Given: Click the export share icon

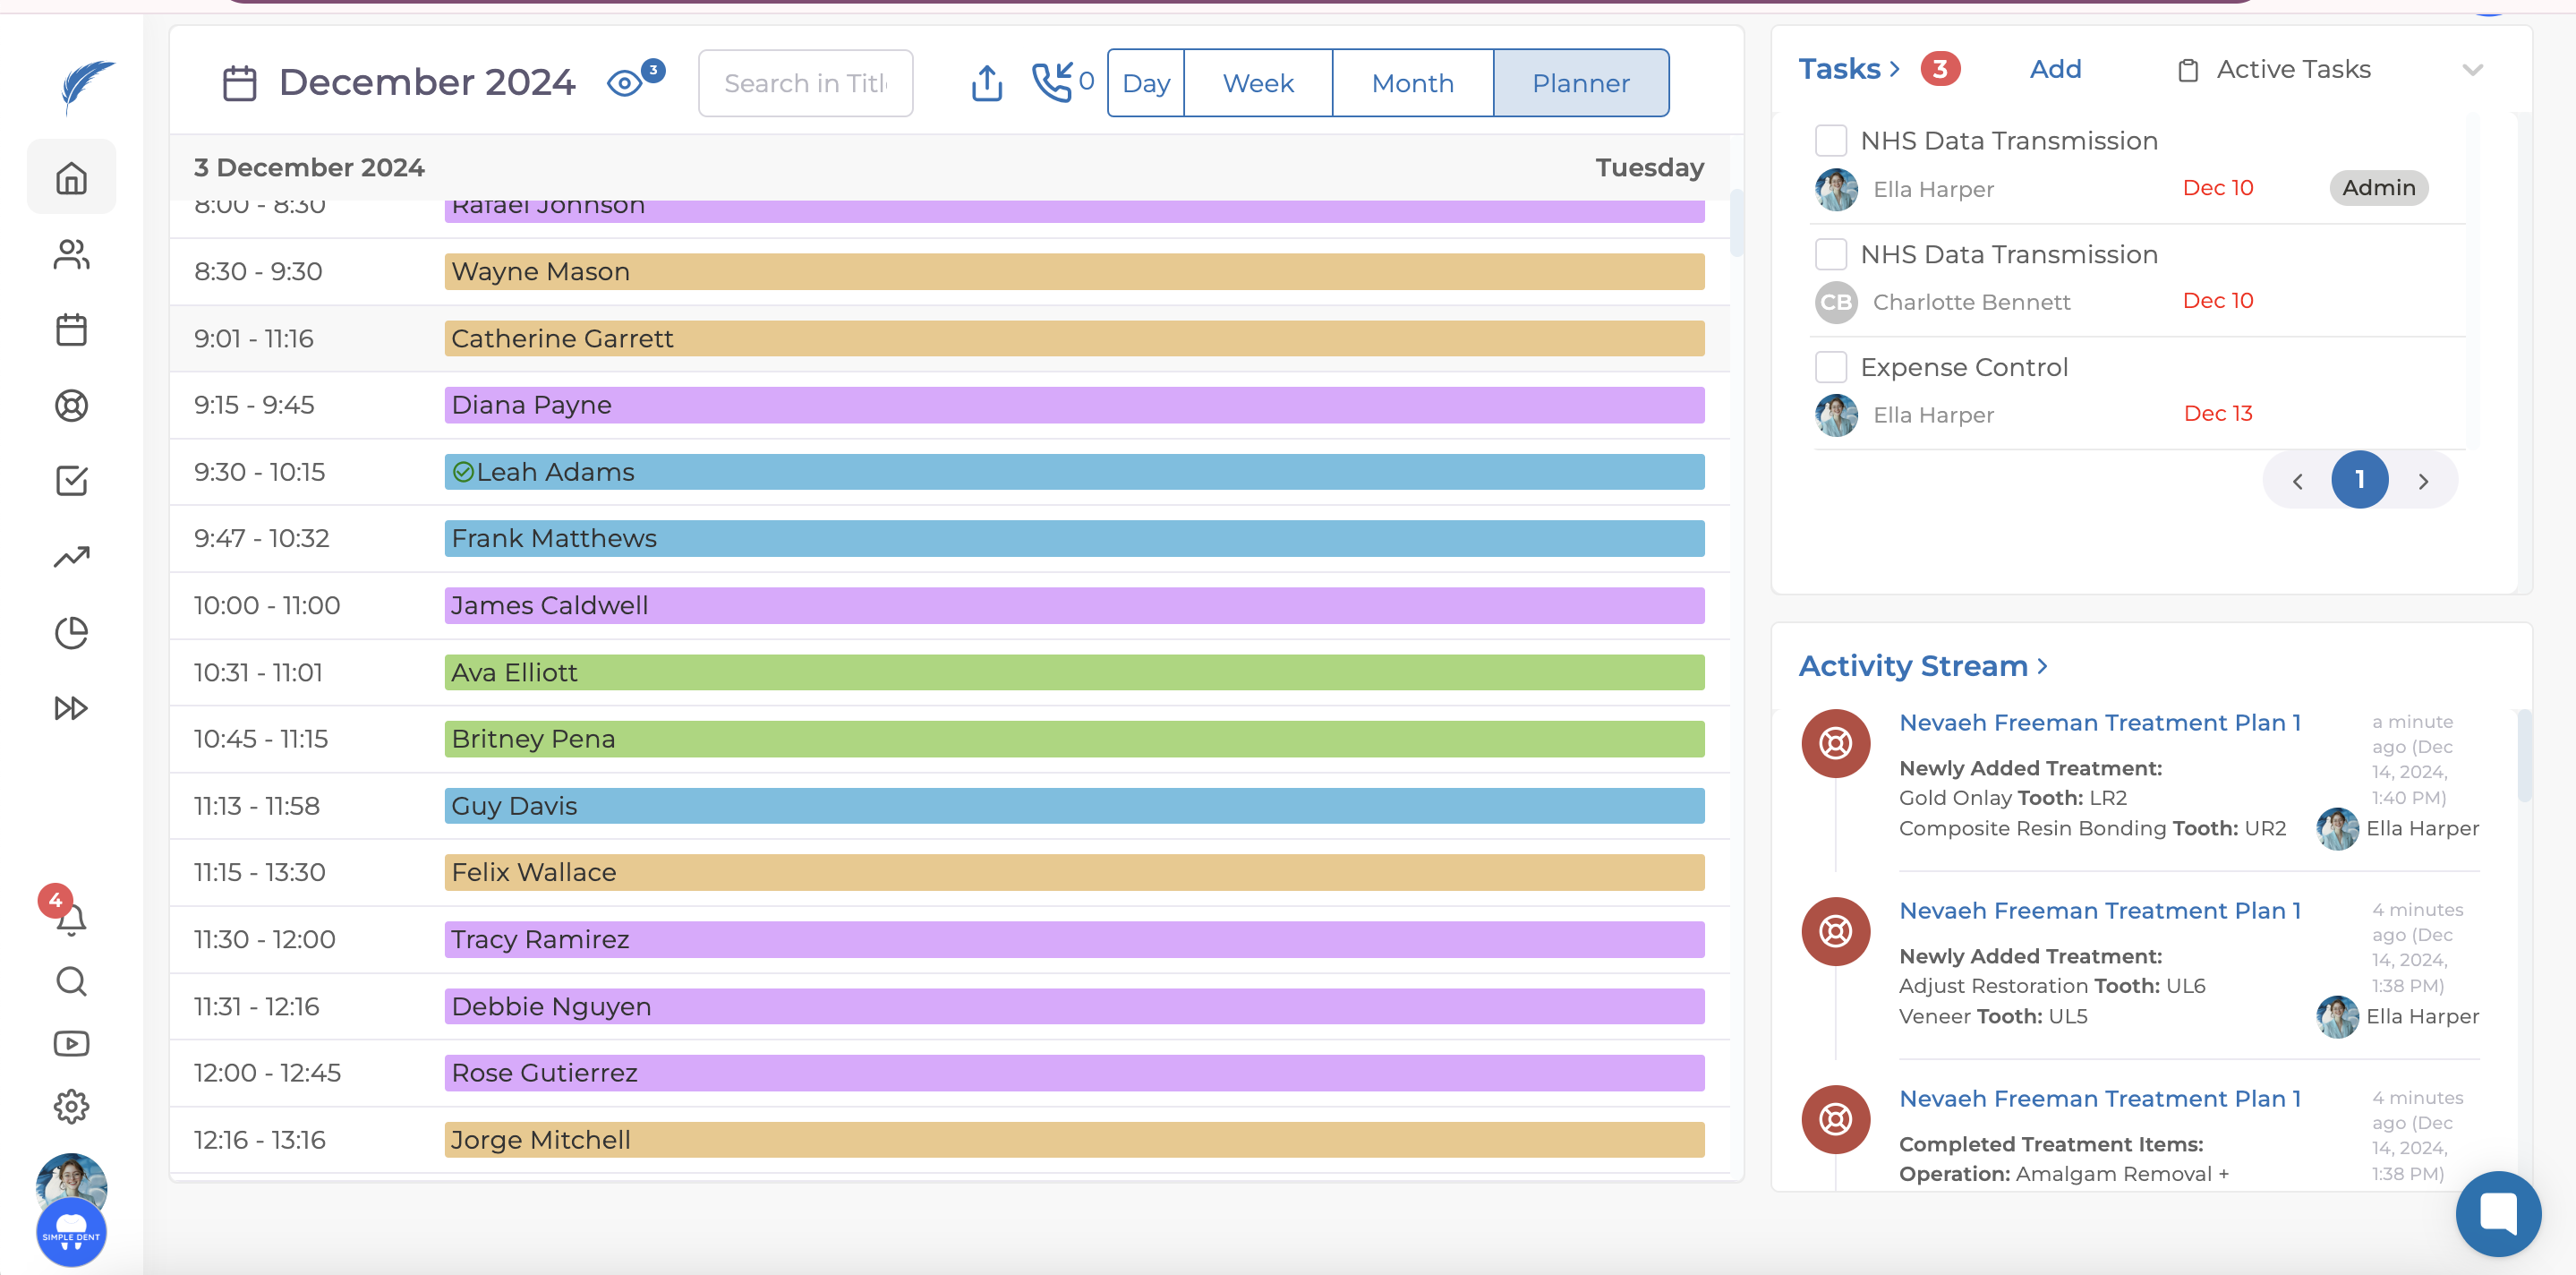Looking at the screenshot, I should [986, 83].
